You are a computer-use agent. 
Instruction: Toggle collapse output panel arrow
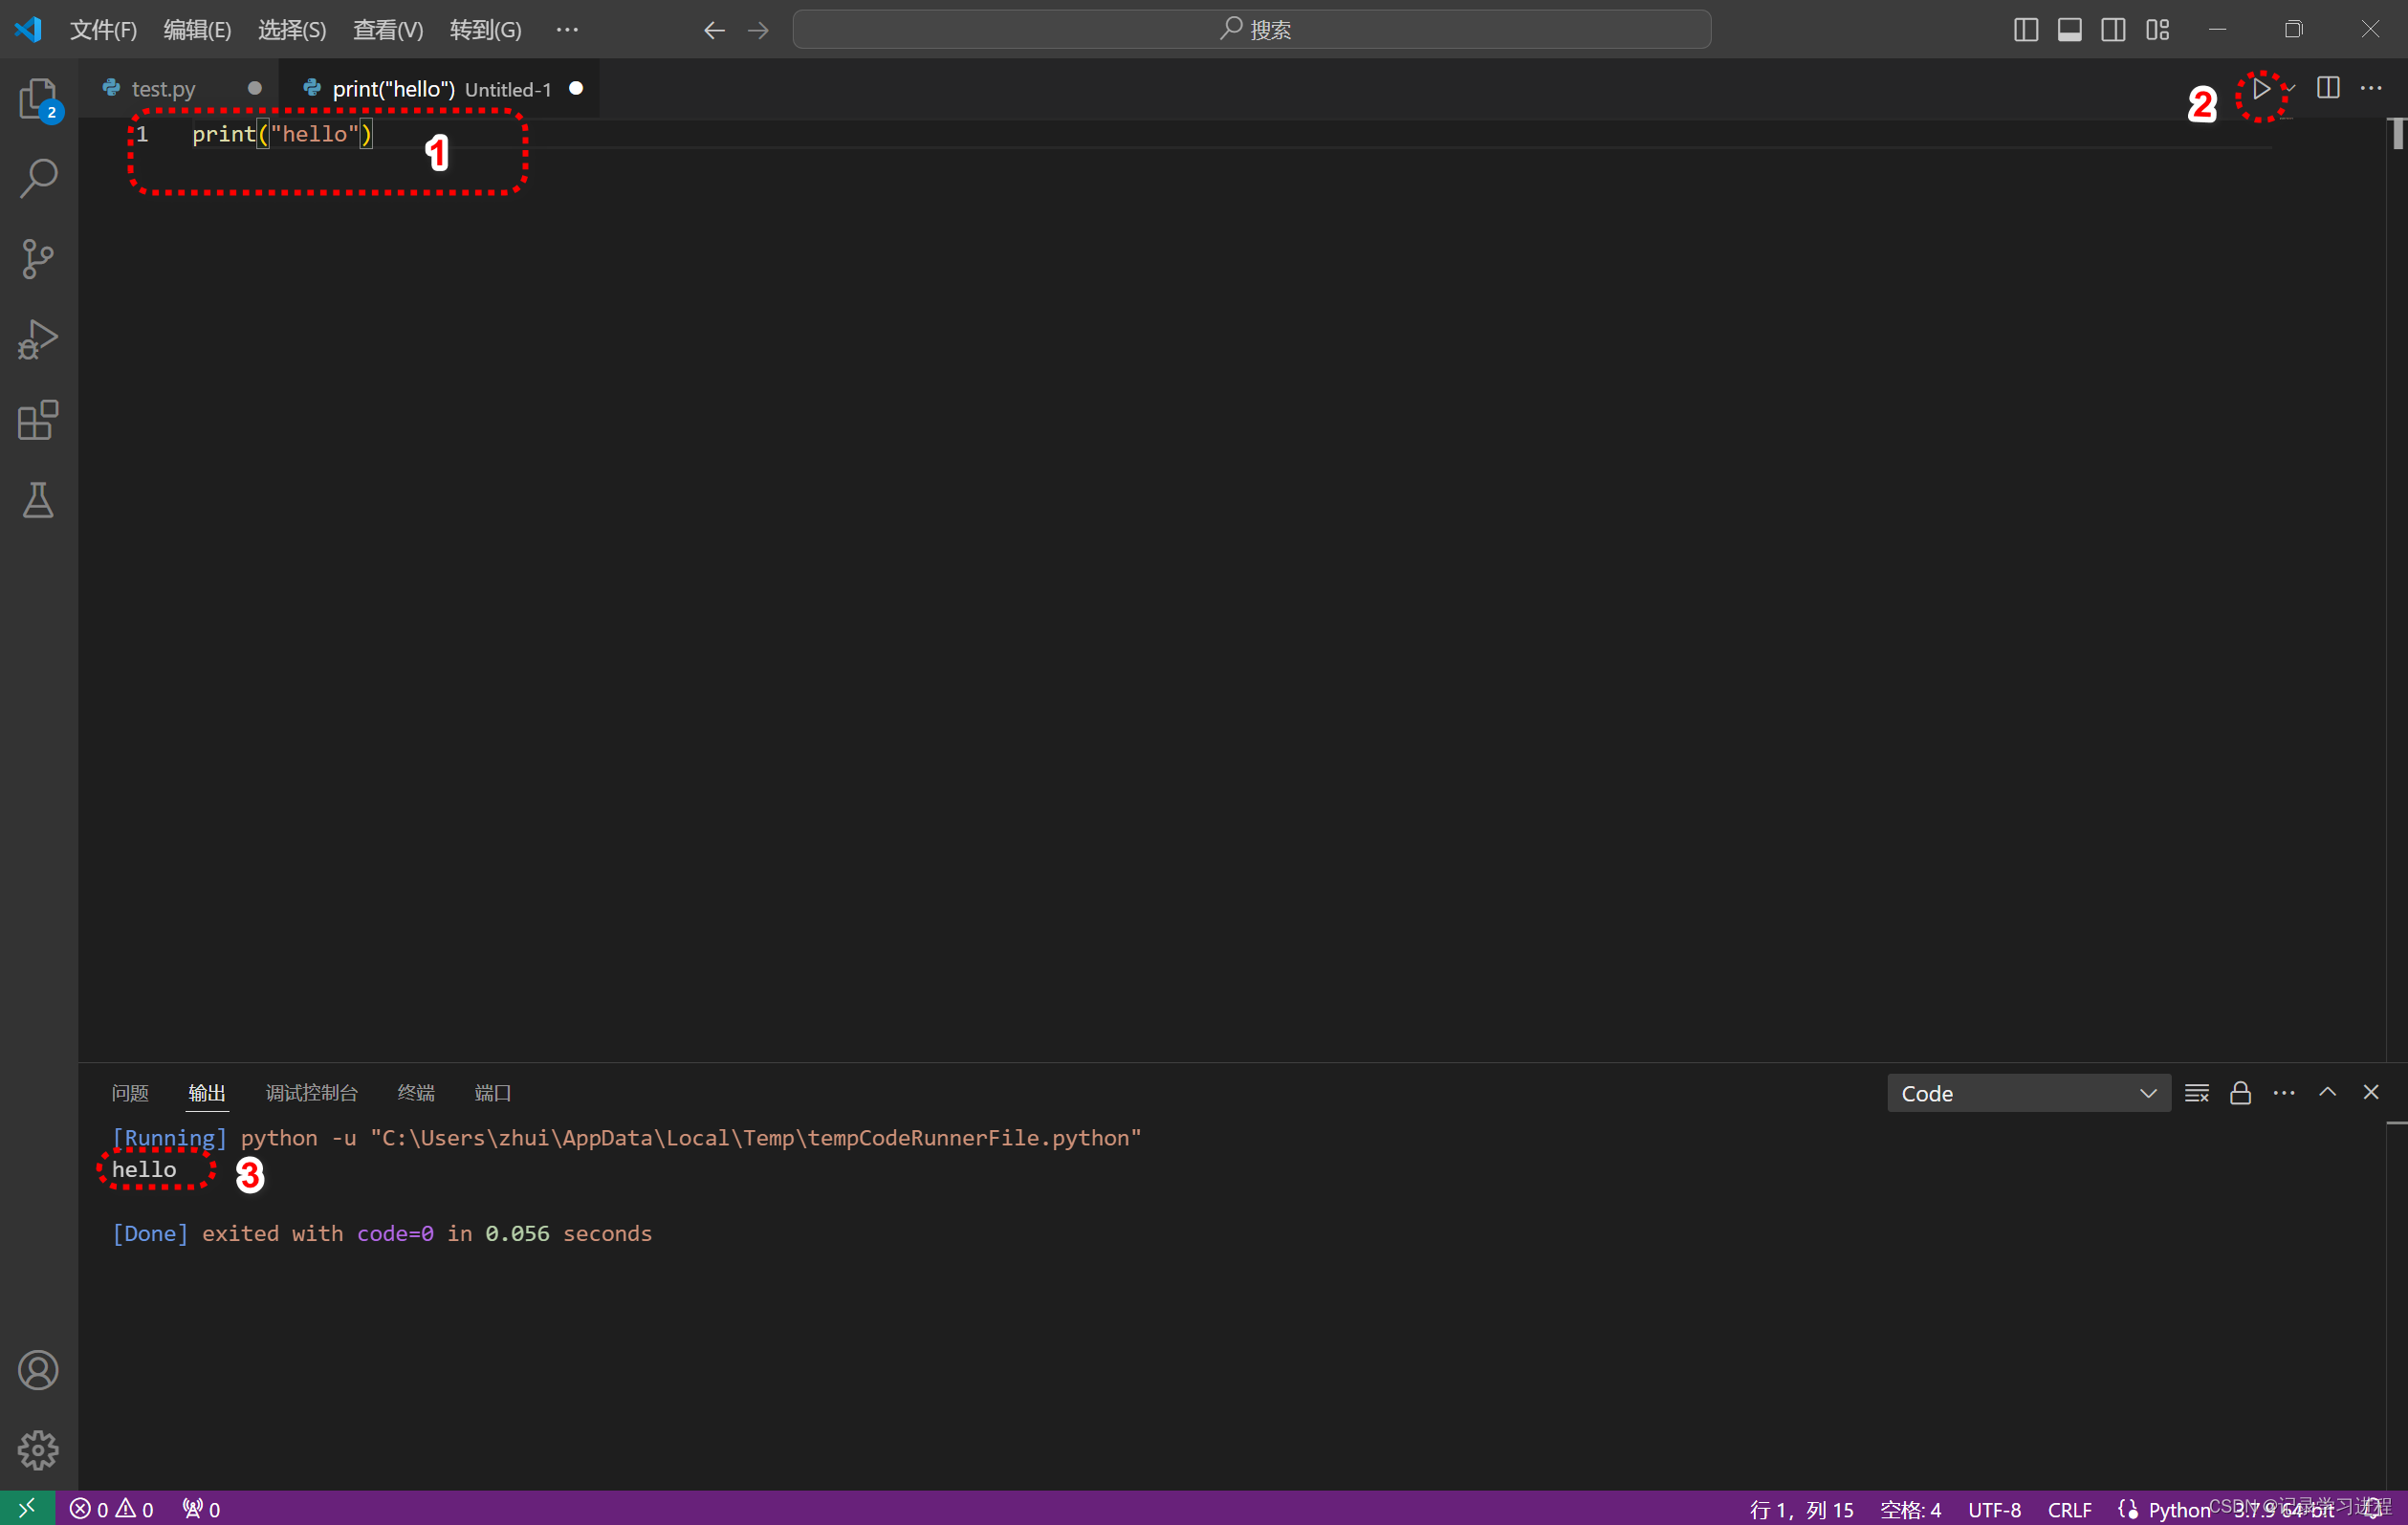click(x=2326, y=1092)
